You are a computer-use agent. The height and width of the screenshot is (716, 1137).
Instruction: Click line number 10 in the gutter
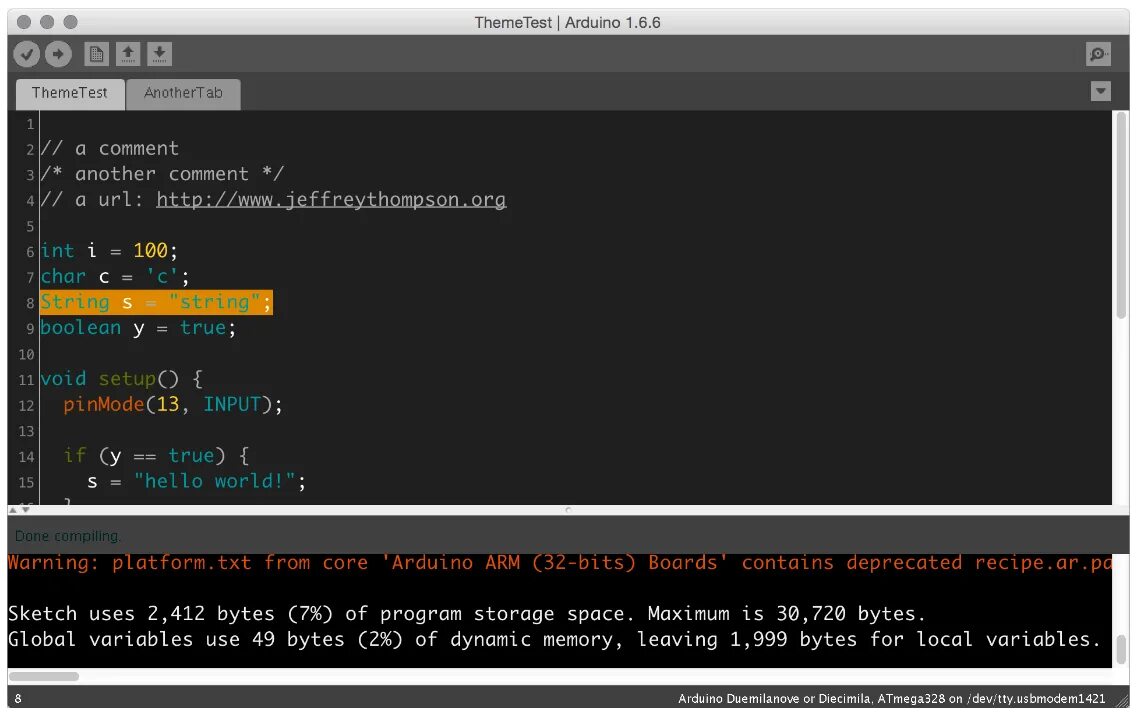[x=26, y=355]
